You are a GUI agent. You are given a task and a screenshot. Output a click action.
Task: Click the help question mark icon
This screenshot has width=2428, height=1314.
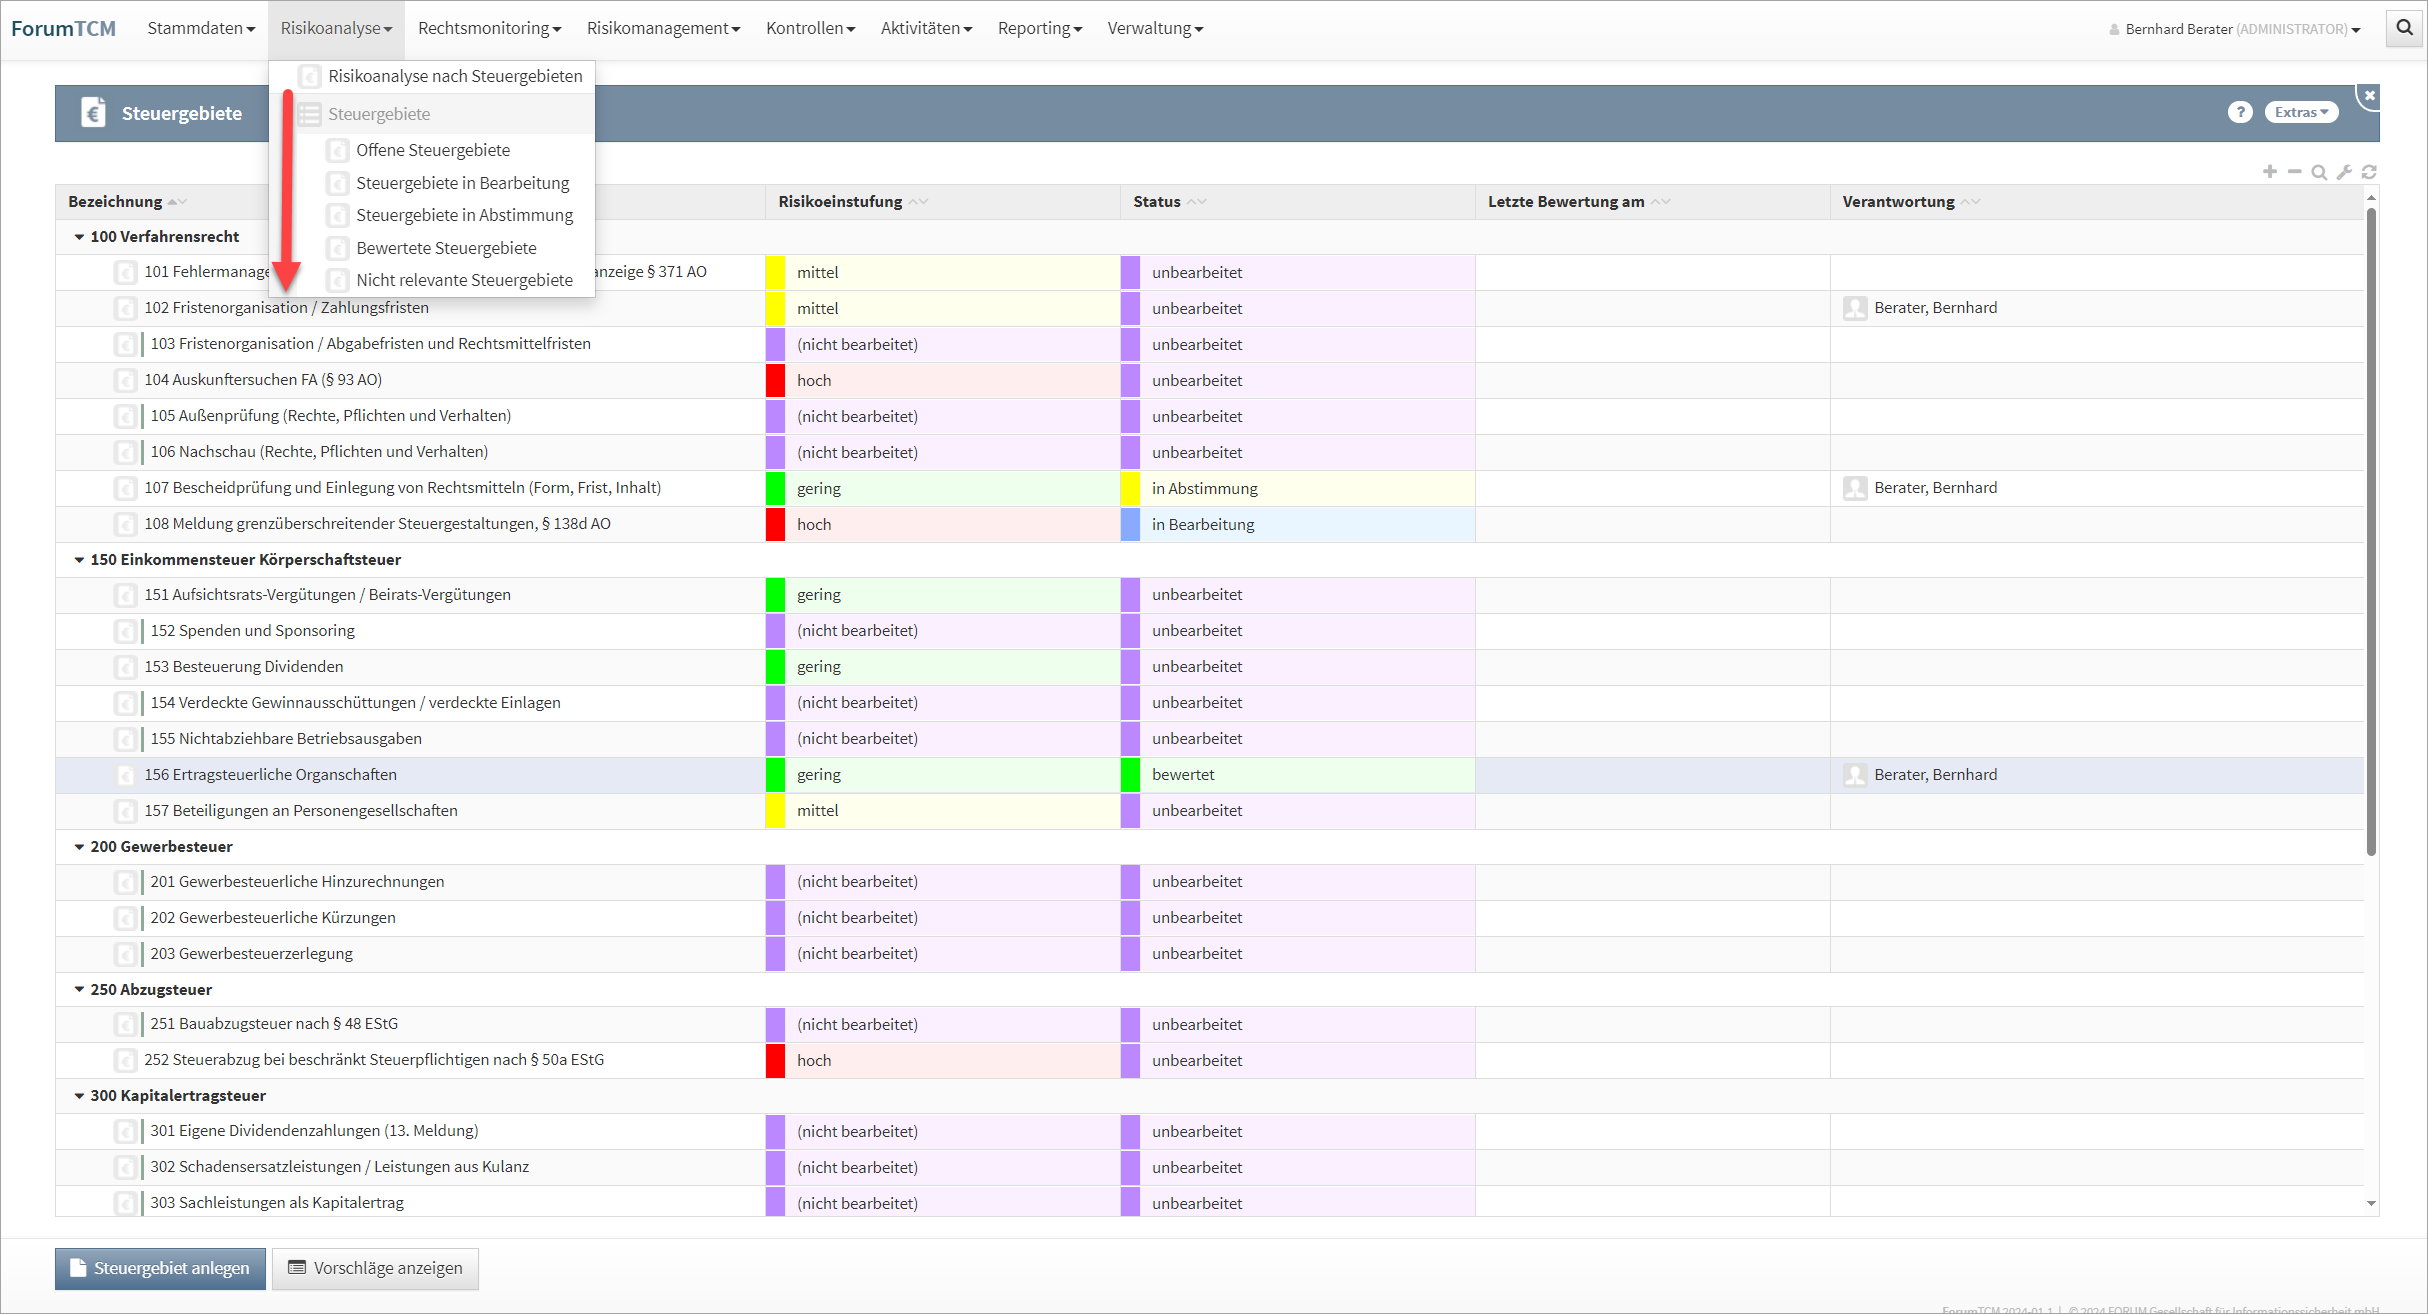pos(2240,112)
